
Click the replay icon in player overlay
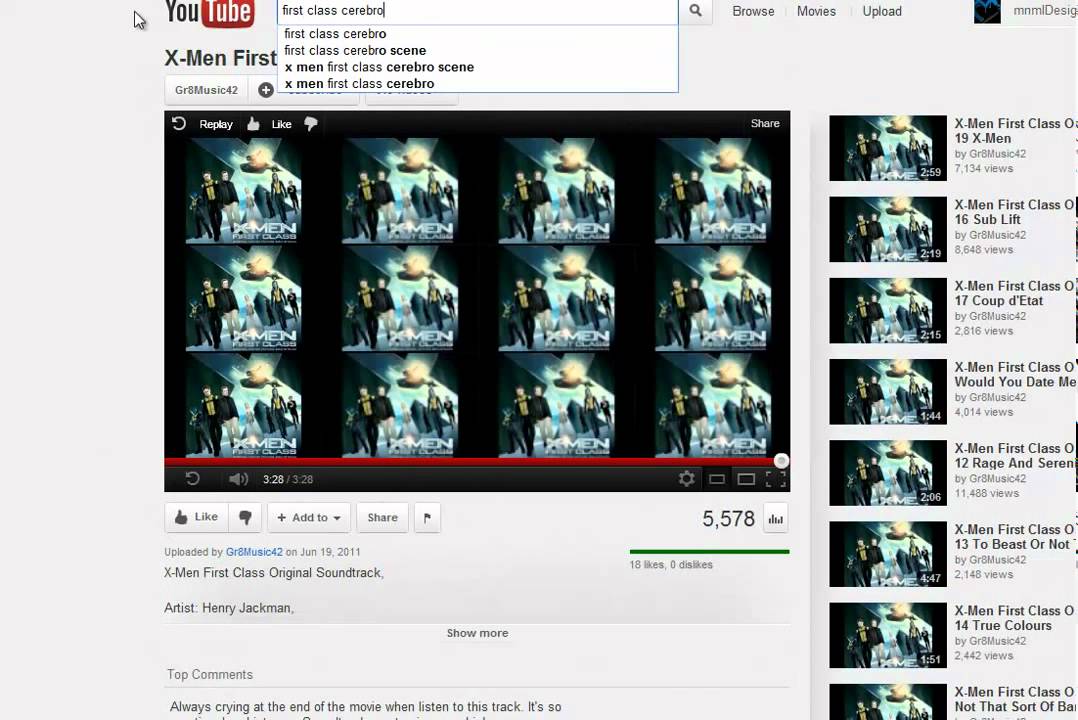[179, 124]
